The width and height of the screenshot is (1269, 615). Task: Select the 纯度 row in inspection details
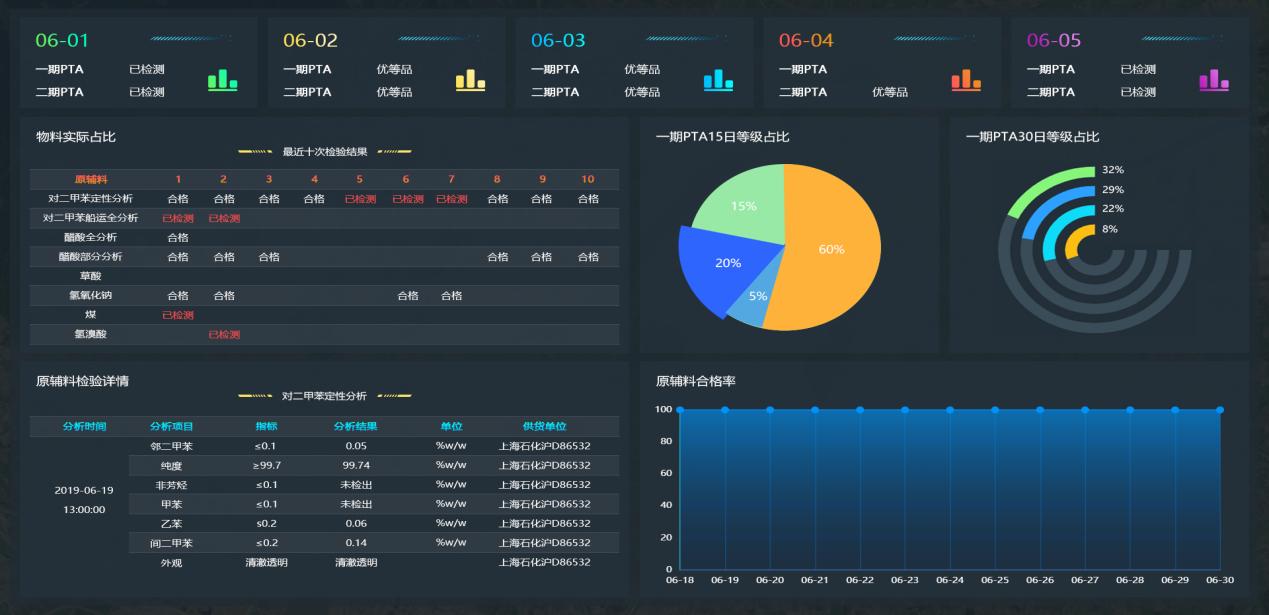[171, 466]
